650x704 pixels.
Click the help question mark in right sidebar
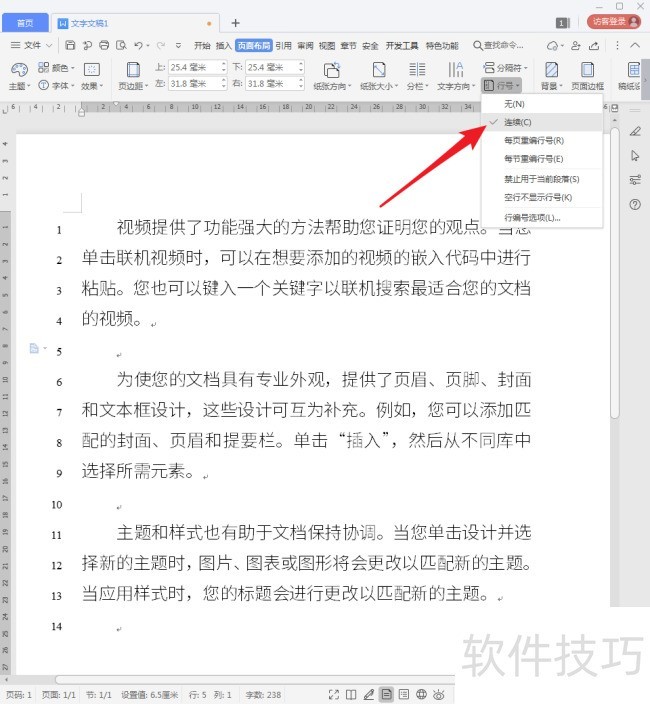pyautogui.click(x=635, y=205)
